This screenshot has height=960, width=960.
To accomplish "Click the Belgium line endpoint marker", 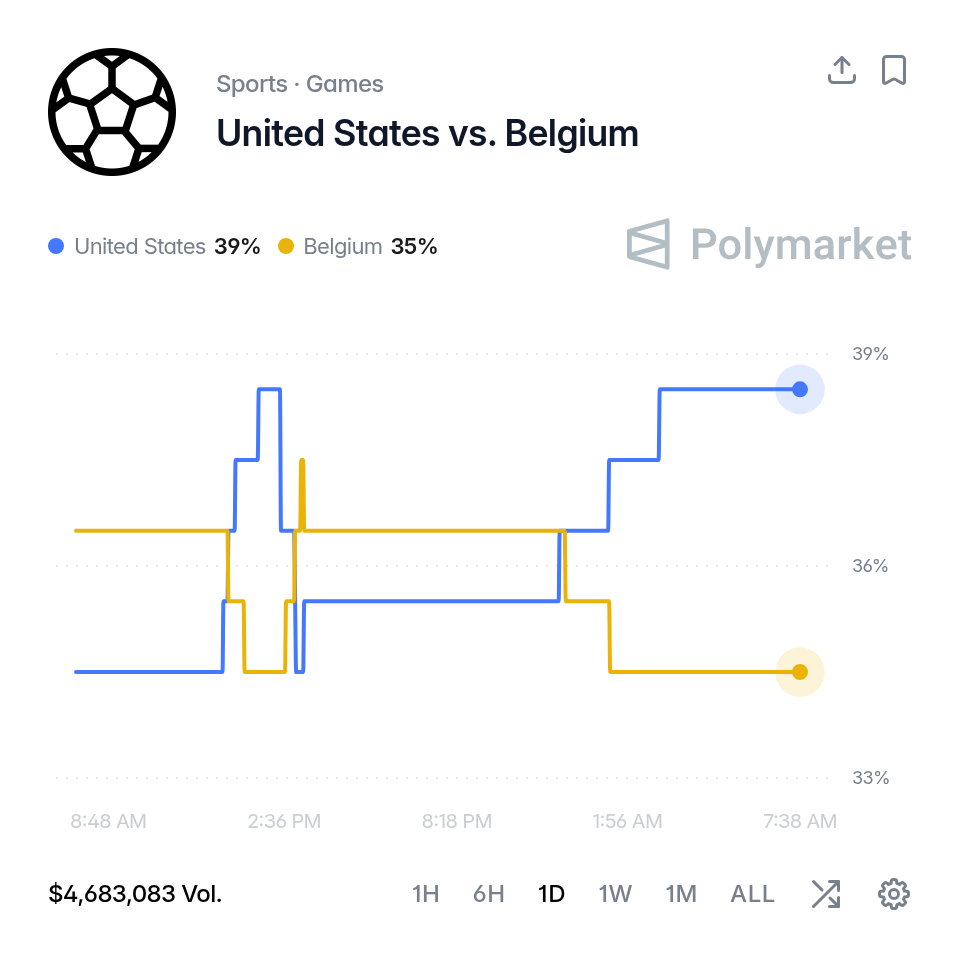I will pyautogui.click(x=800, y=672).
